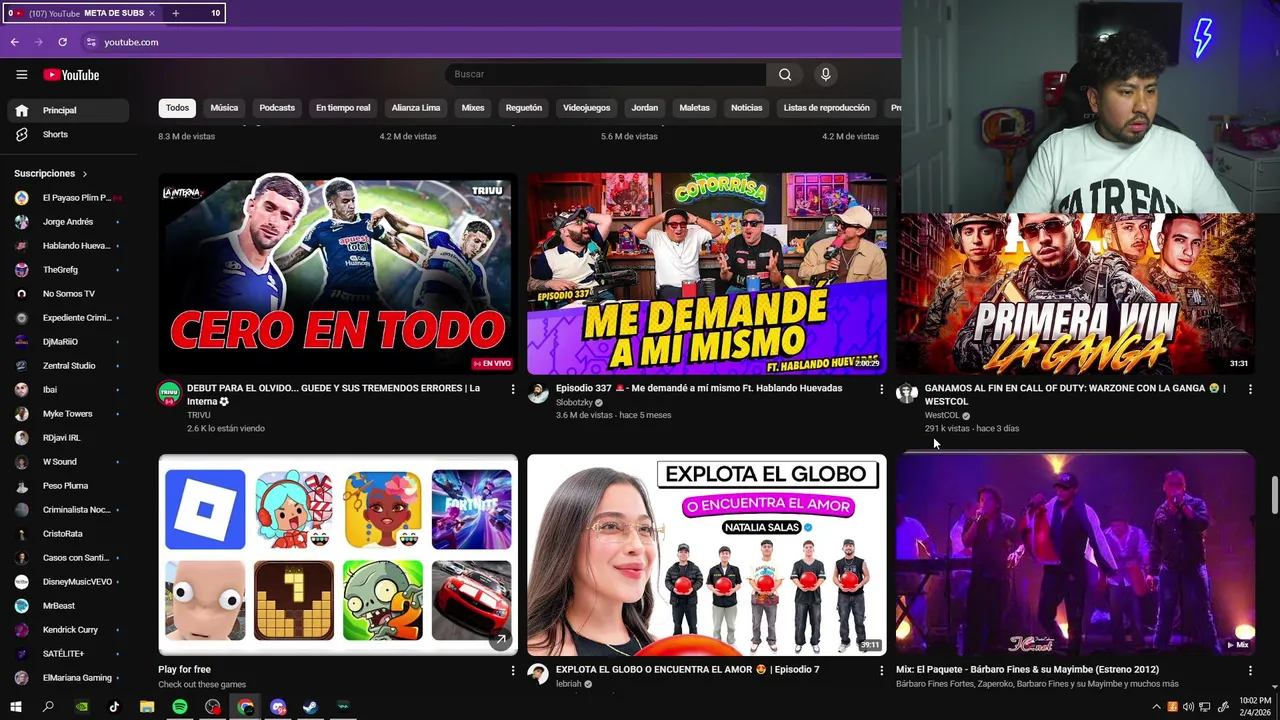This screenshot has height=720, width=1280.
Task: Open Spotify from the taskbar
Action: point(180,707)
